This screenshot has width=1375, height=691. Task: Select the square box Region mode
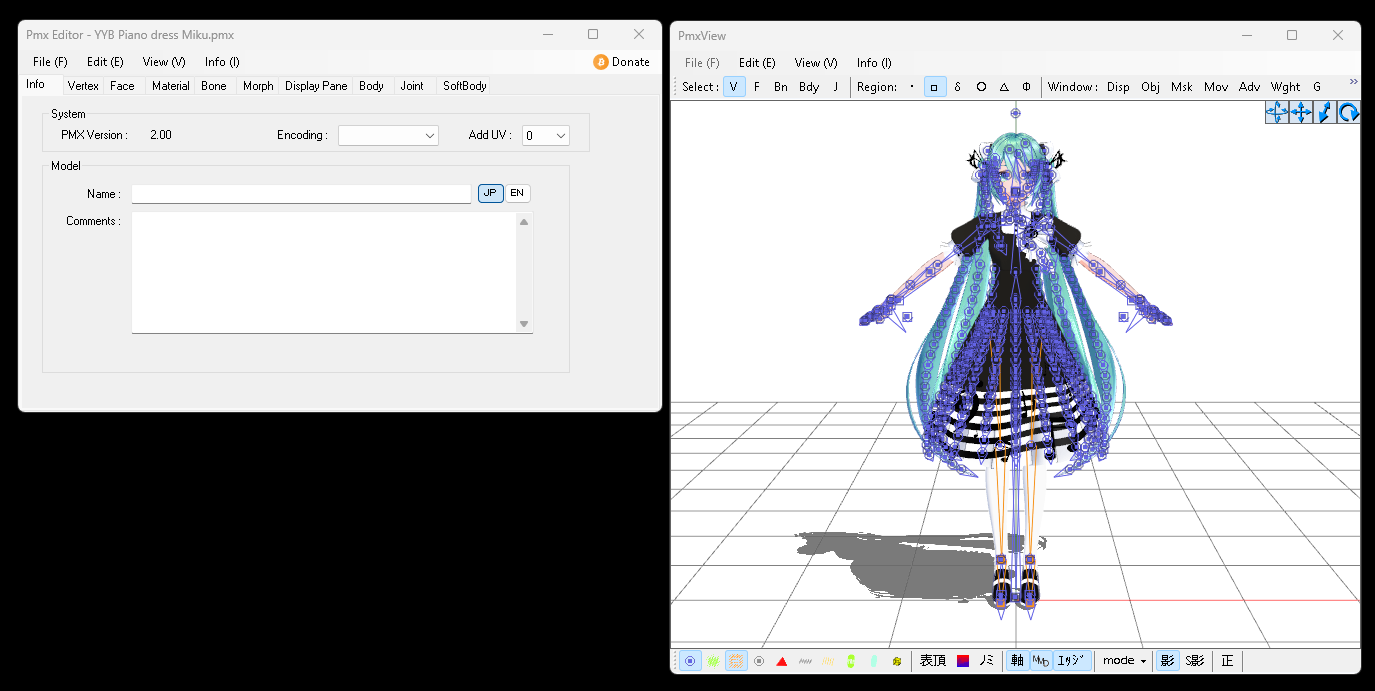point(935,87)
